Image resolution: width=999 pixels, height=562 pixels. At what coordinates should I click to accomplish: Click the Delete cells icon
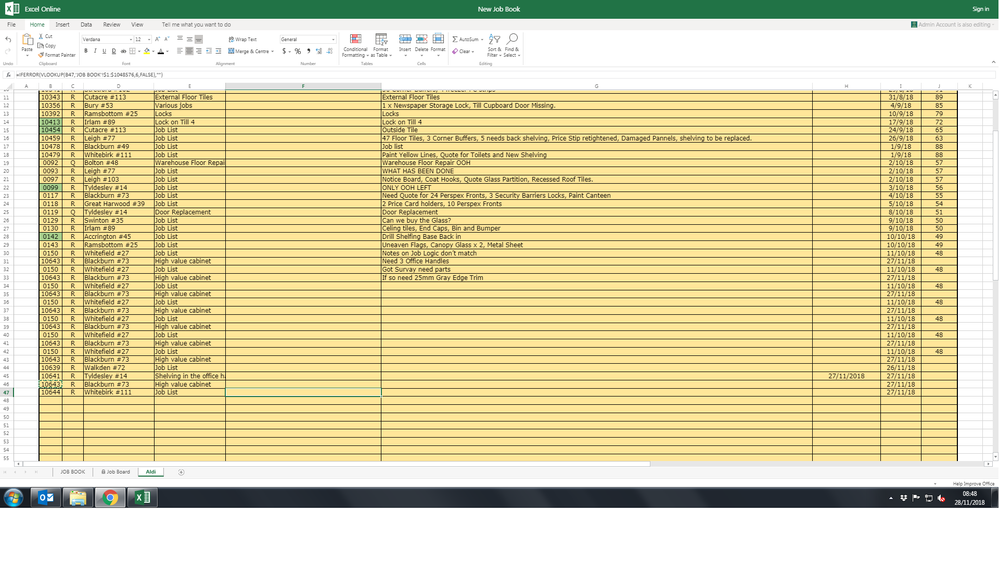click(x=421, y=40)
